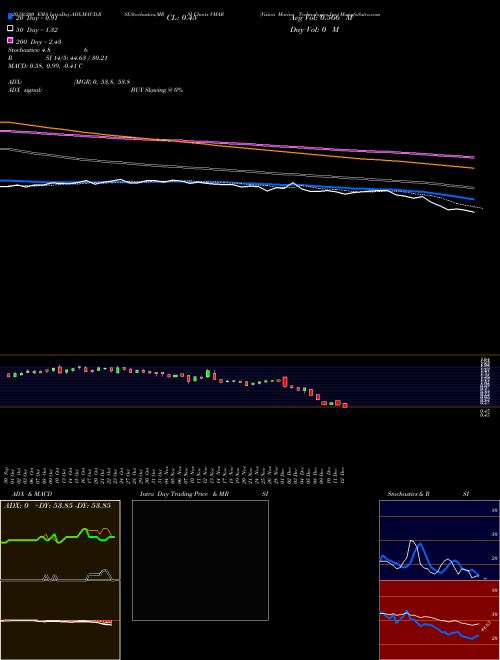Screen dimensions: 500x660
Task: Select the '200 Day = 2.48' label
Action: point(39,42)
